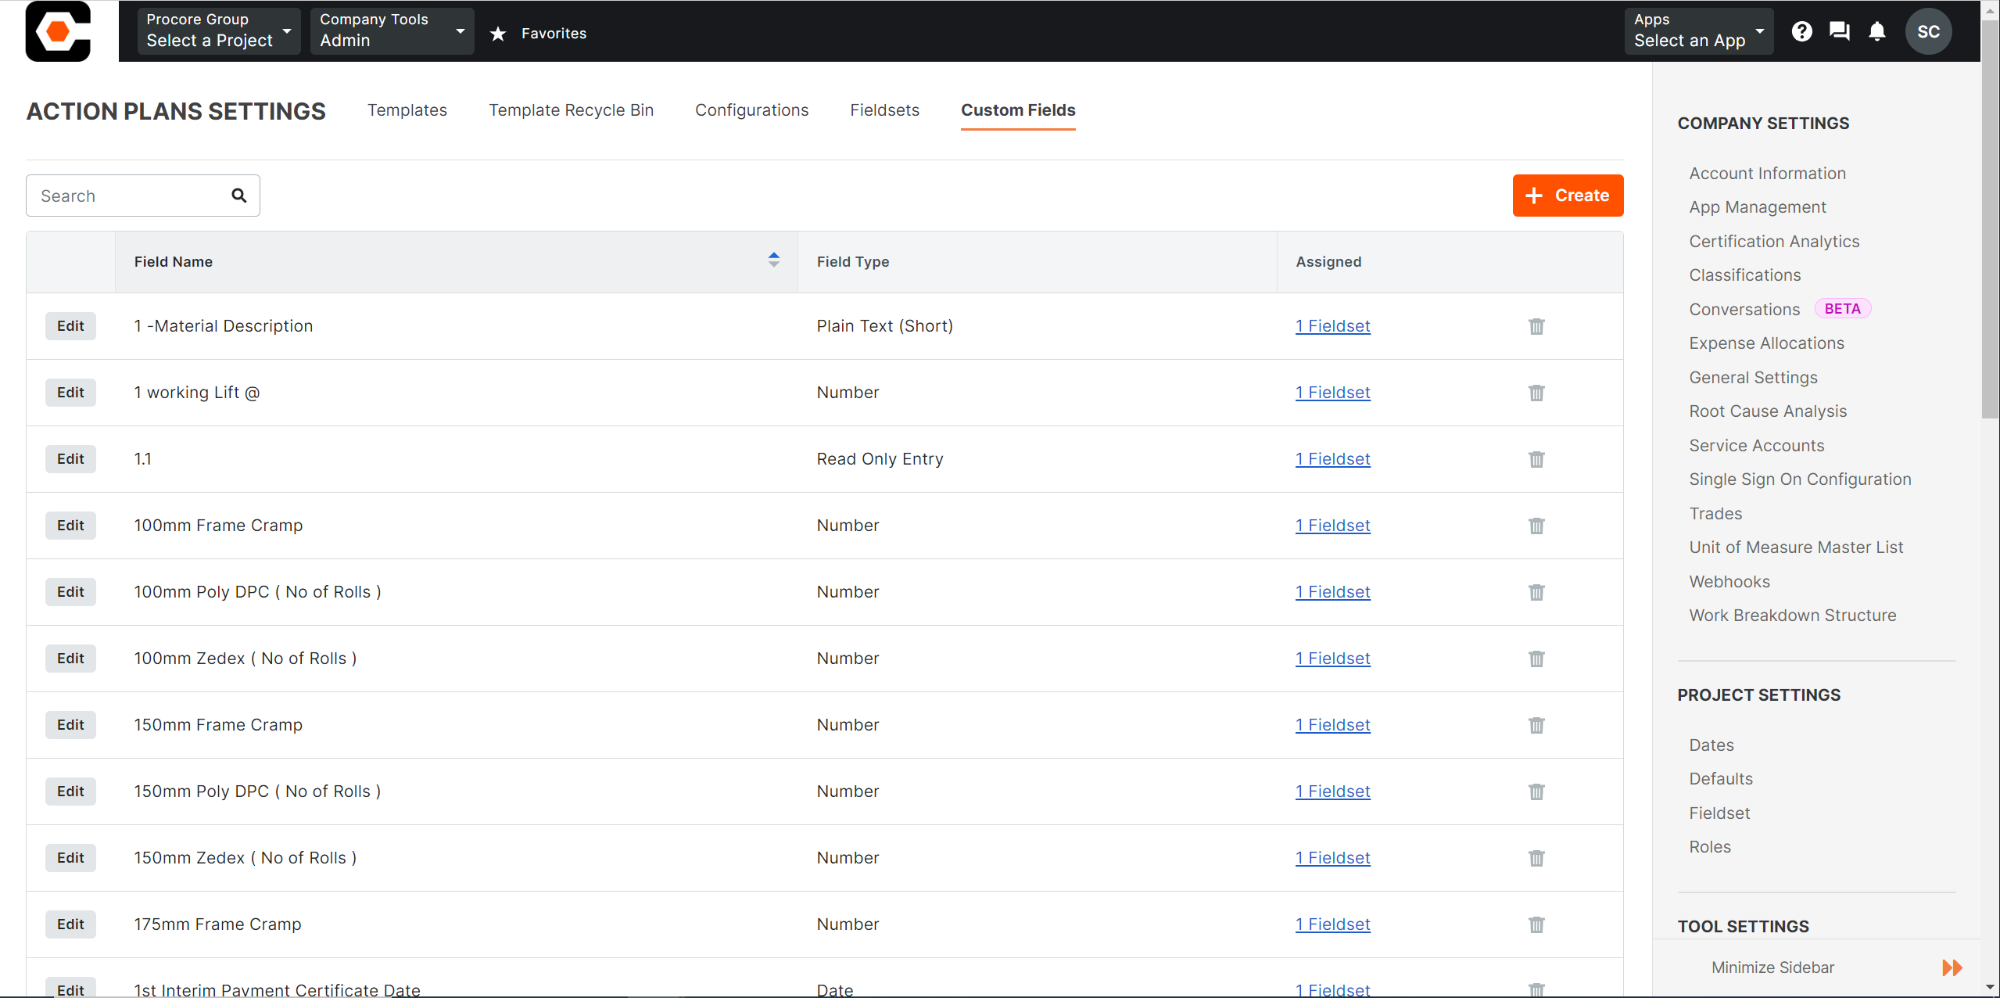This screenshot has width=2000, height=998.
Task: Delete the 100mm Frame Cramp field
Action: click(1536, 526)
